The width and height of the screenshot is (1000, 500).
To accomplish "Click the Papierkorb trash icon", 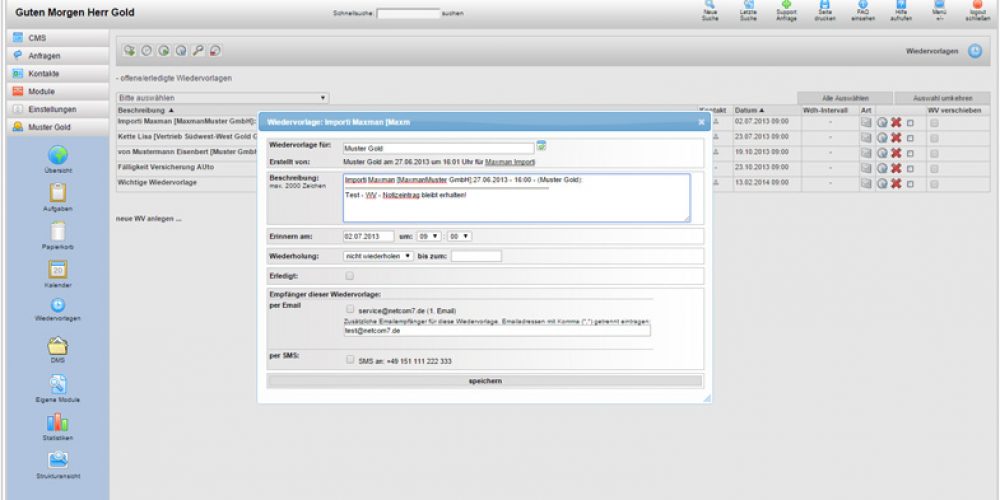I will [57, 231].
